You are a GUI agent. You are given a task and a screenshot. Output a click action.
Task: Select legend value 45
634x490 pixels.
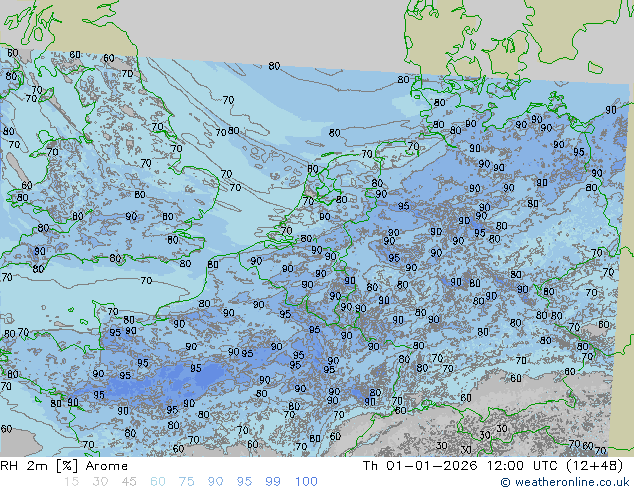129,482
